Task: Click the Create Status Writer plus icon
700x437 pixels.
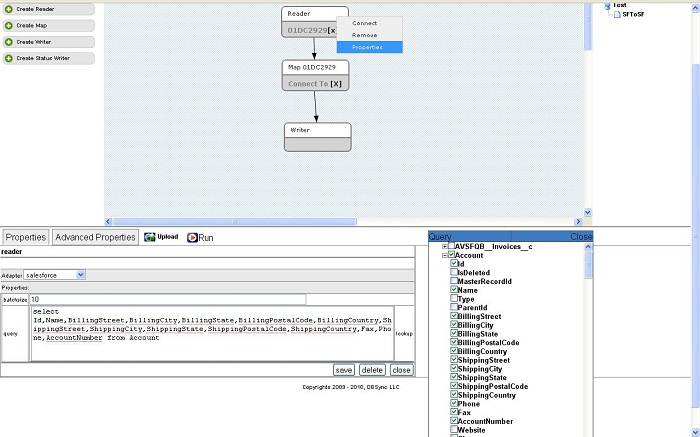Action: (x=8, y=58)
